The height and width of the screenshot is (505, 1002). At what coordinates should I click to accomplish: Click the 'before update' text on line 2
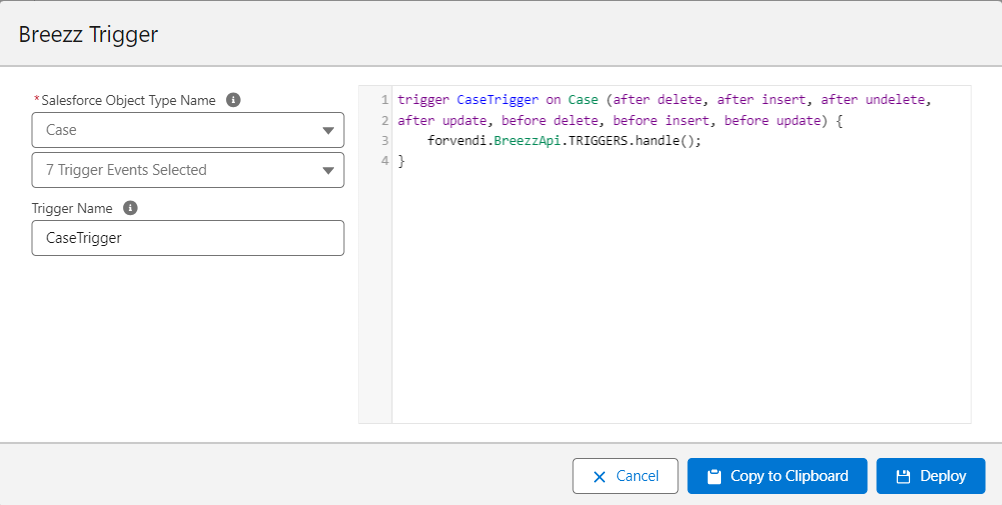(x=770, y=120)
